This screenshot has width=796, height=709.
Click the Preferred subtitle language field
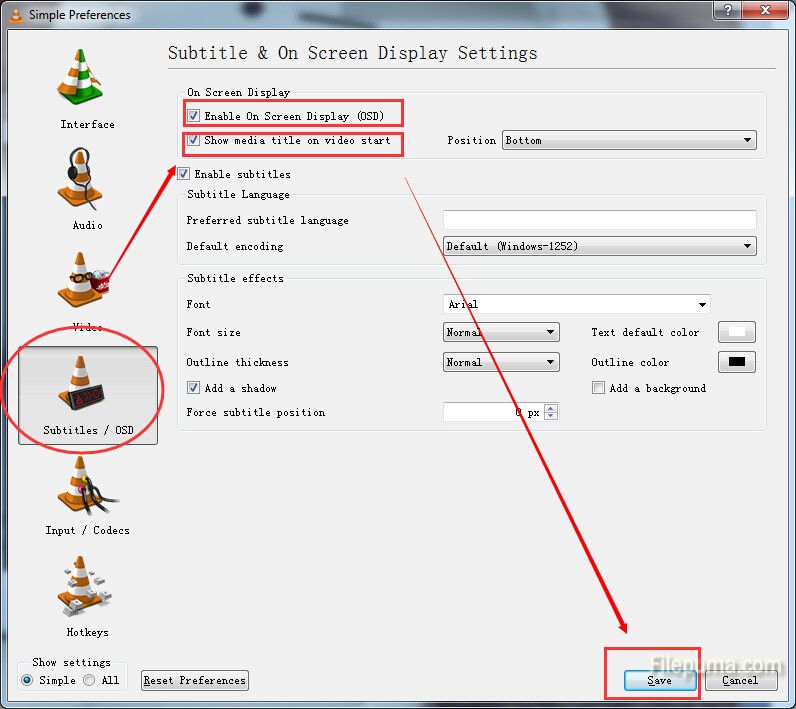[x=599, y=220]
